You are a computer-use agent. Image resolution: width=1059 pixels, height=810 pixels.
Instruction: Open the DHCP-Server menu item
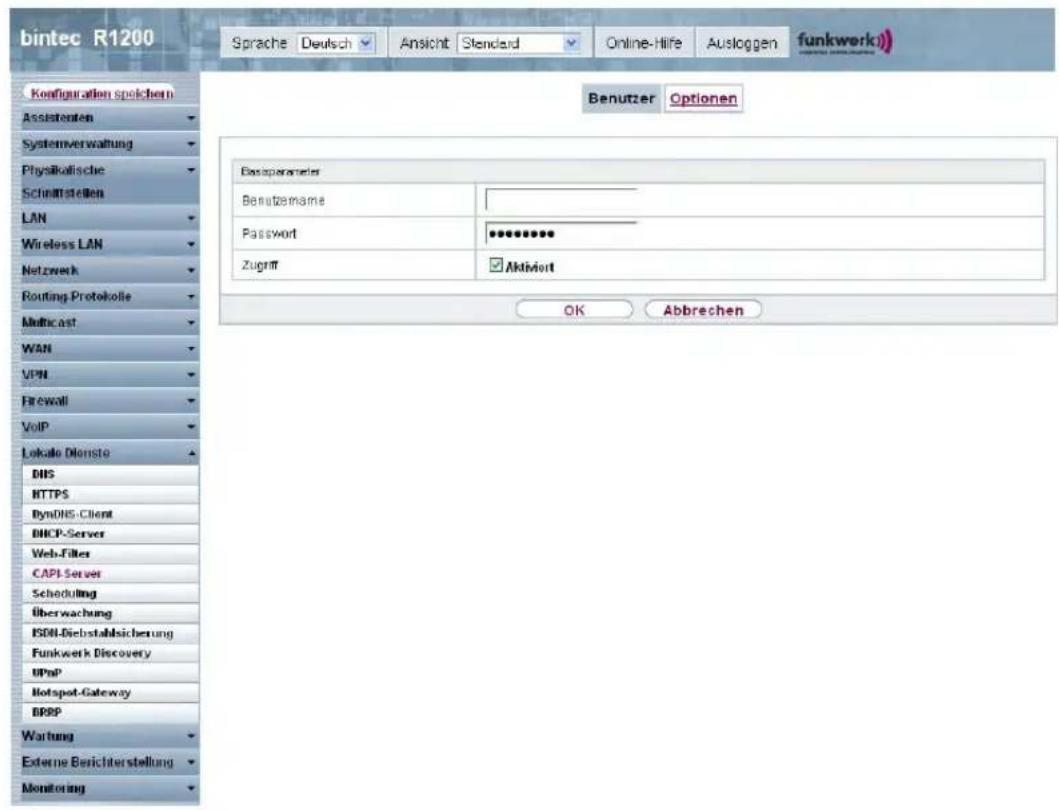pos(111,534)
